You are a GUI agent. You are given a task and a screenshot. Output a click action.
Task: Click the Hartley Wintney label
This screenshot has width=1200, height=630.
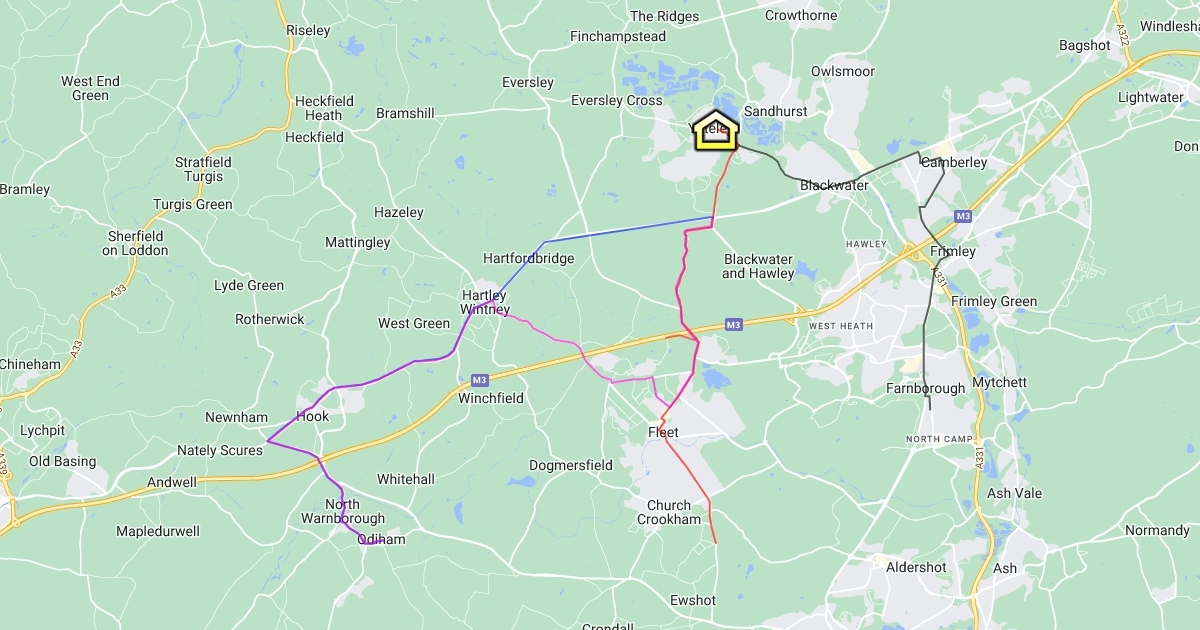485,302
